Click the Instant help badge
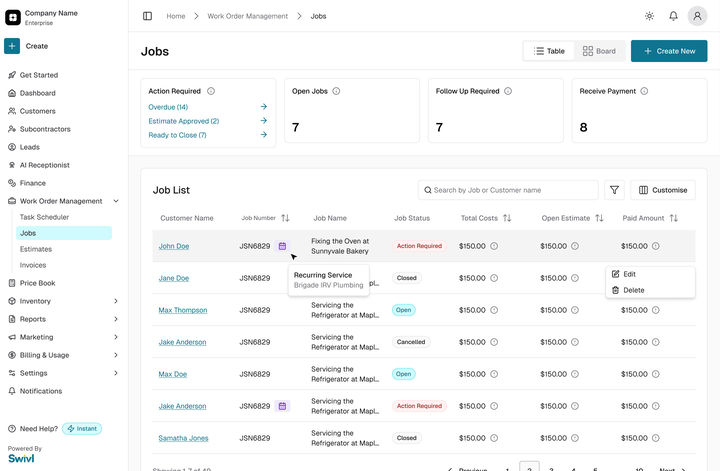 point(82,429)
